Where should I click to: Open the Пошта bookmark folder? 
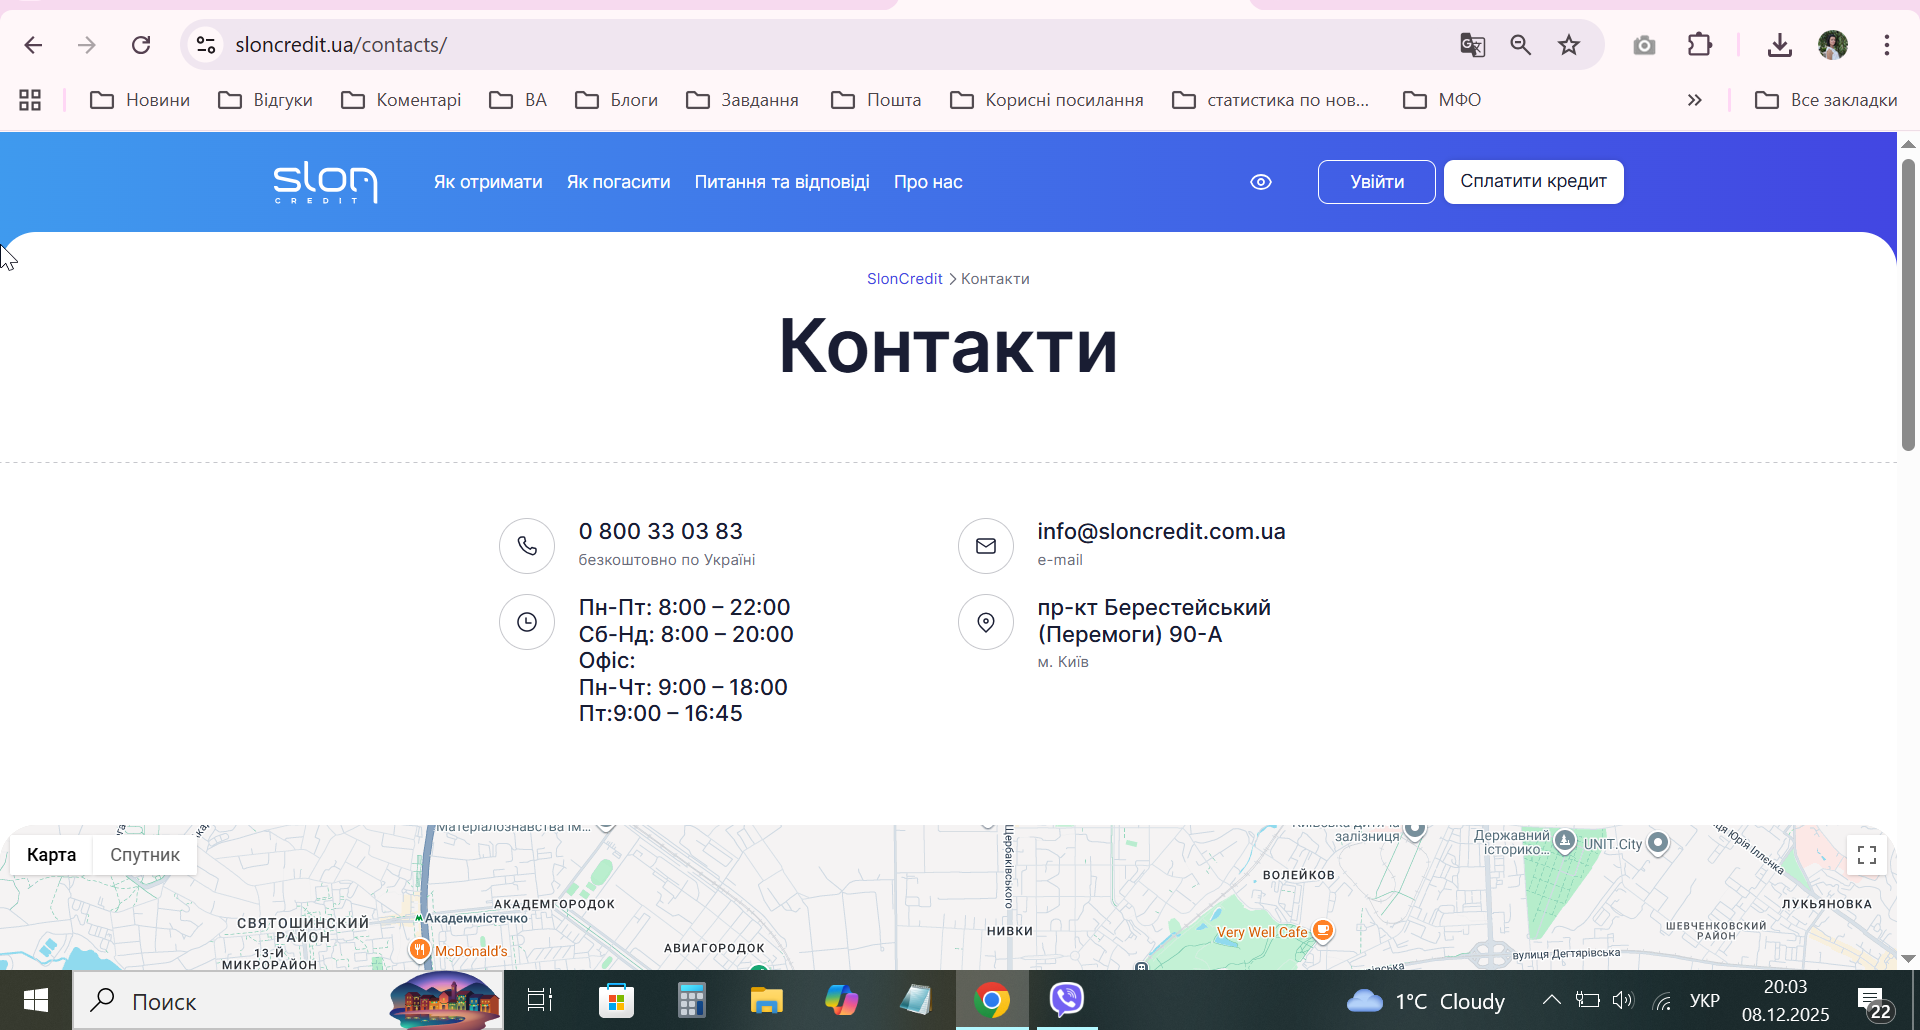click(x=876, y=100)
